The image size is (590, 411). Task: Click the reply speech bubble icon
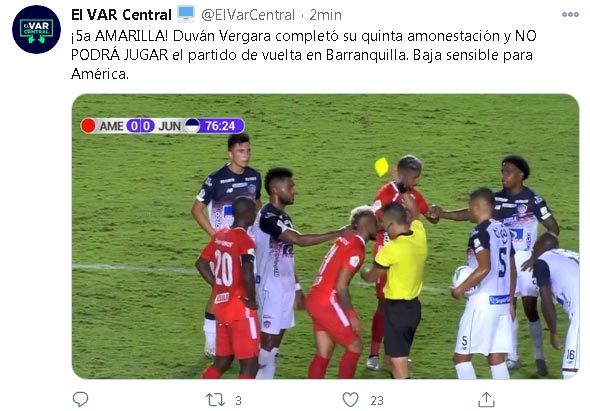(80, 399)
